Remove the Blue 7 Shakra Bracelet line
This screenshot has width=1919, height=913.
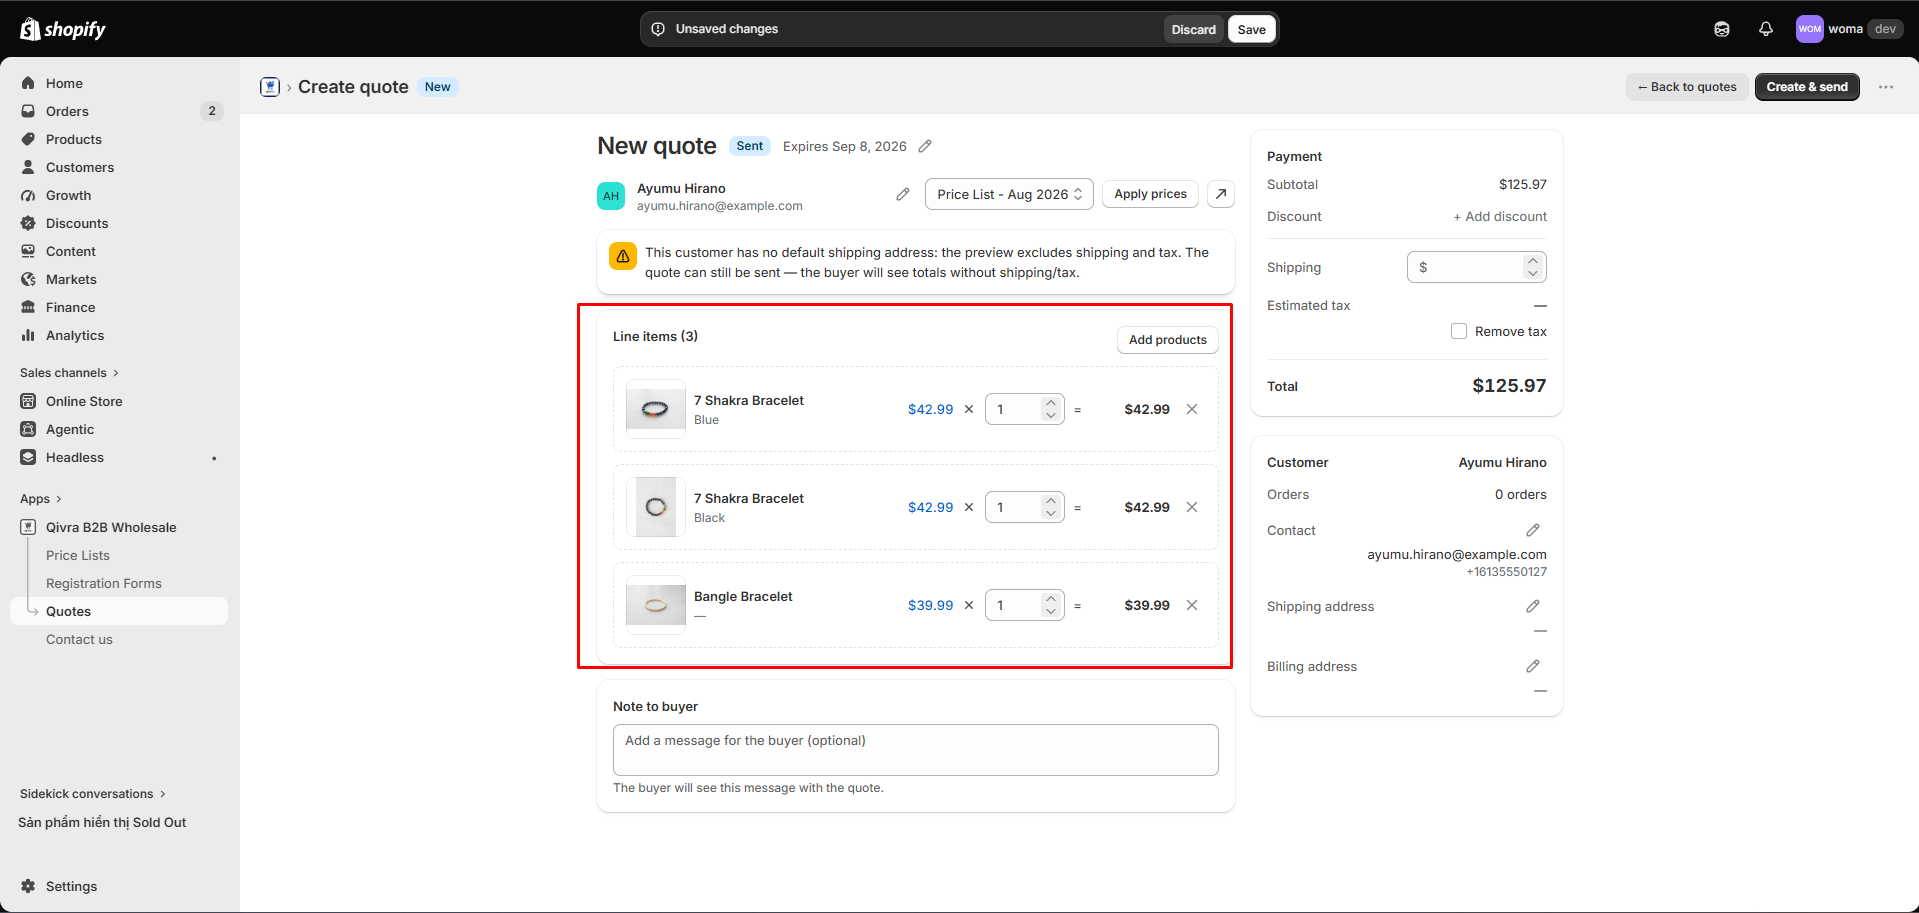(x=1192, y=409)
